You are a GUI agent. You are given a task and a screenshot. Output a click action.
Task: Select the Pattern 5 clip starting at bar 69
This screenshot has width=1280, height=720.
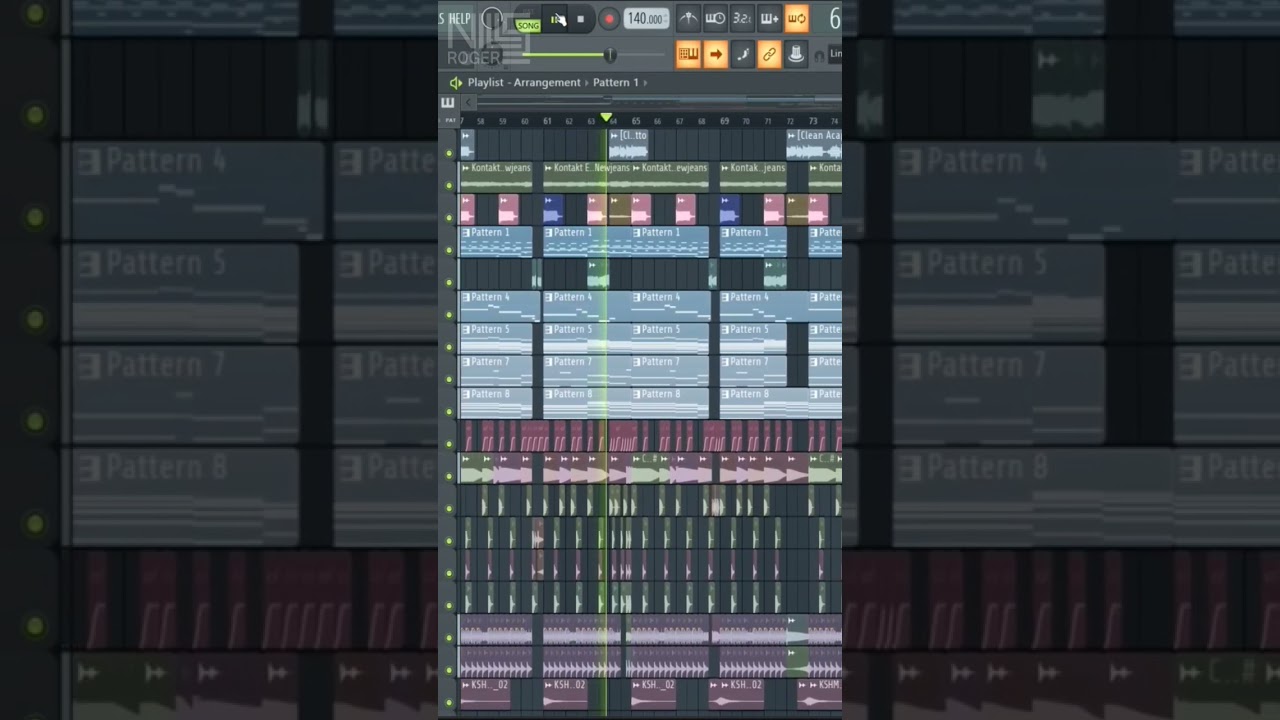tap(753, 338)
